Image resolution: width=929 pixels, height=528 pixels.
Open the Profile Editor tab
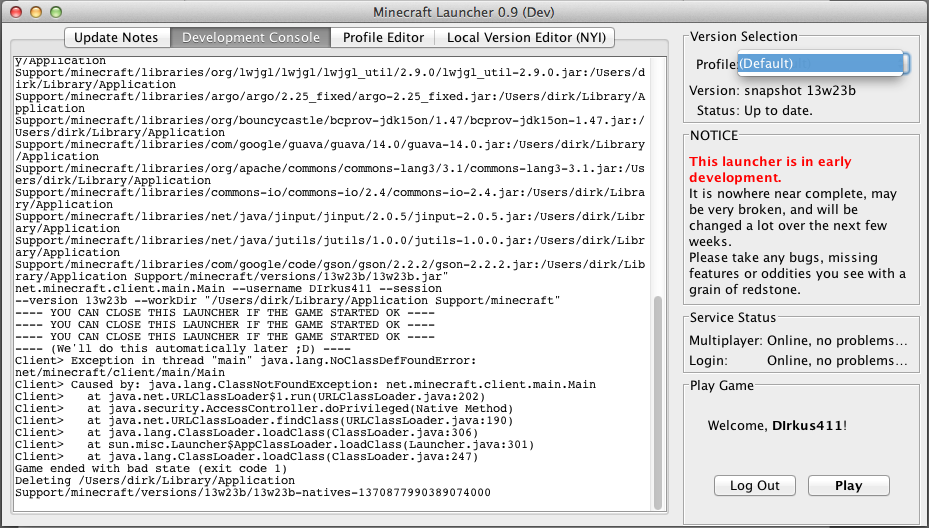coord(383,37)
